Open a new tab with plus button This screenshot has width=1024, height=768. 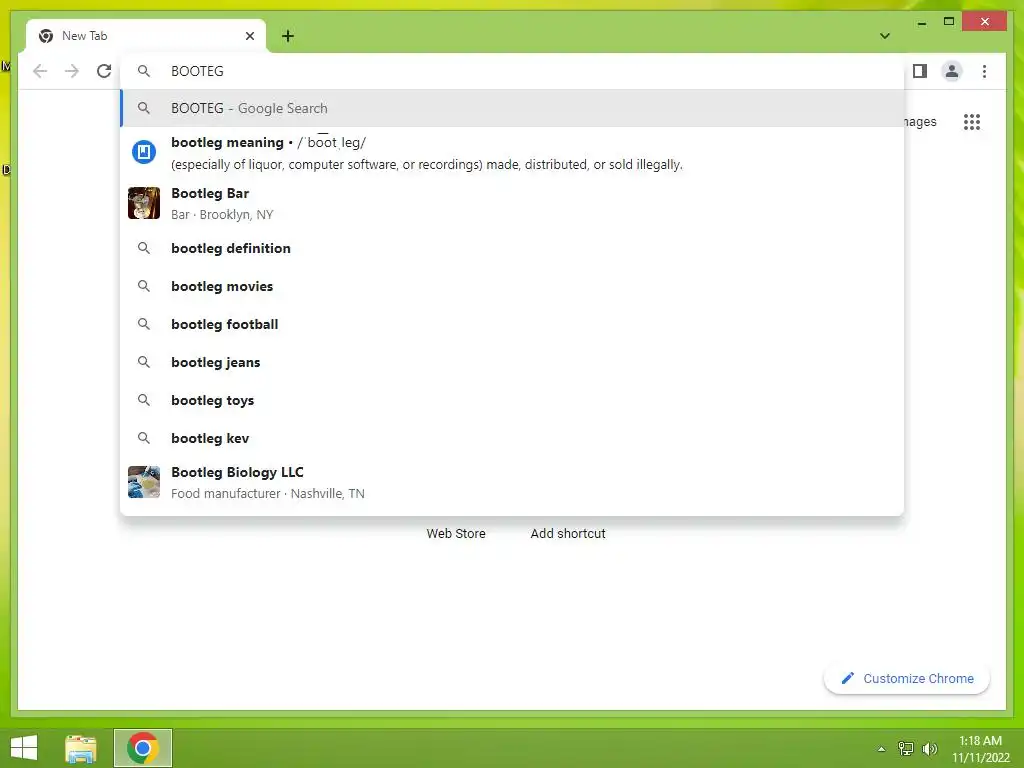pos(288,36)
